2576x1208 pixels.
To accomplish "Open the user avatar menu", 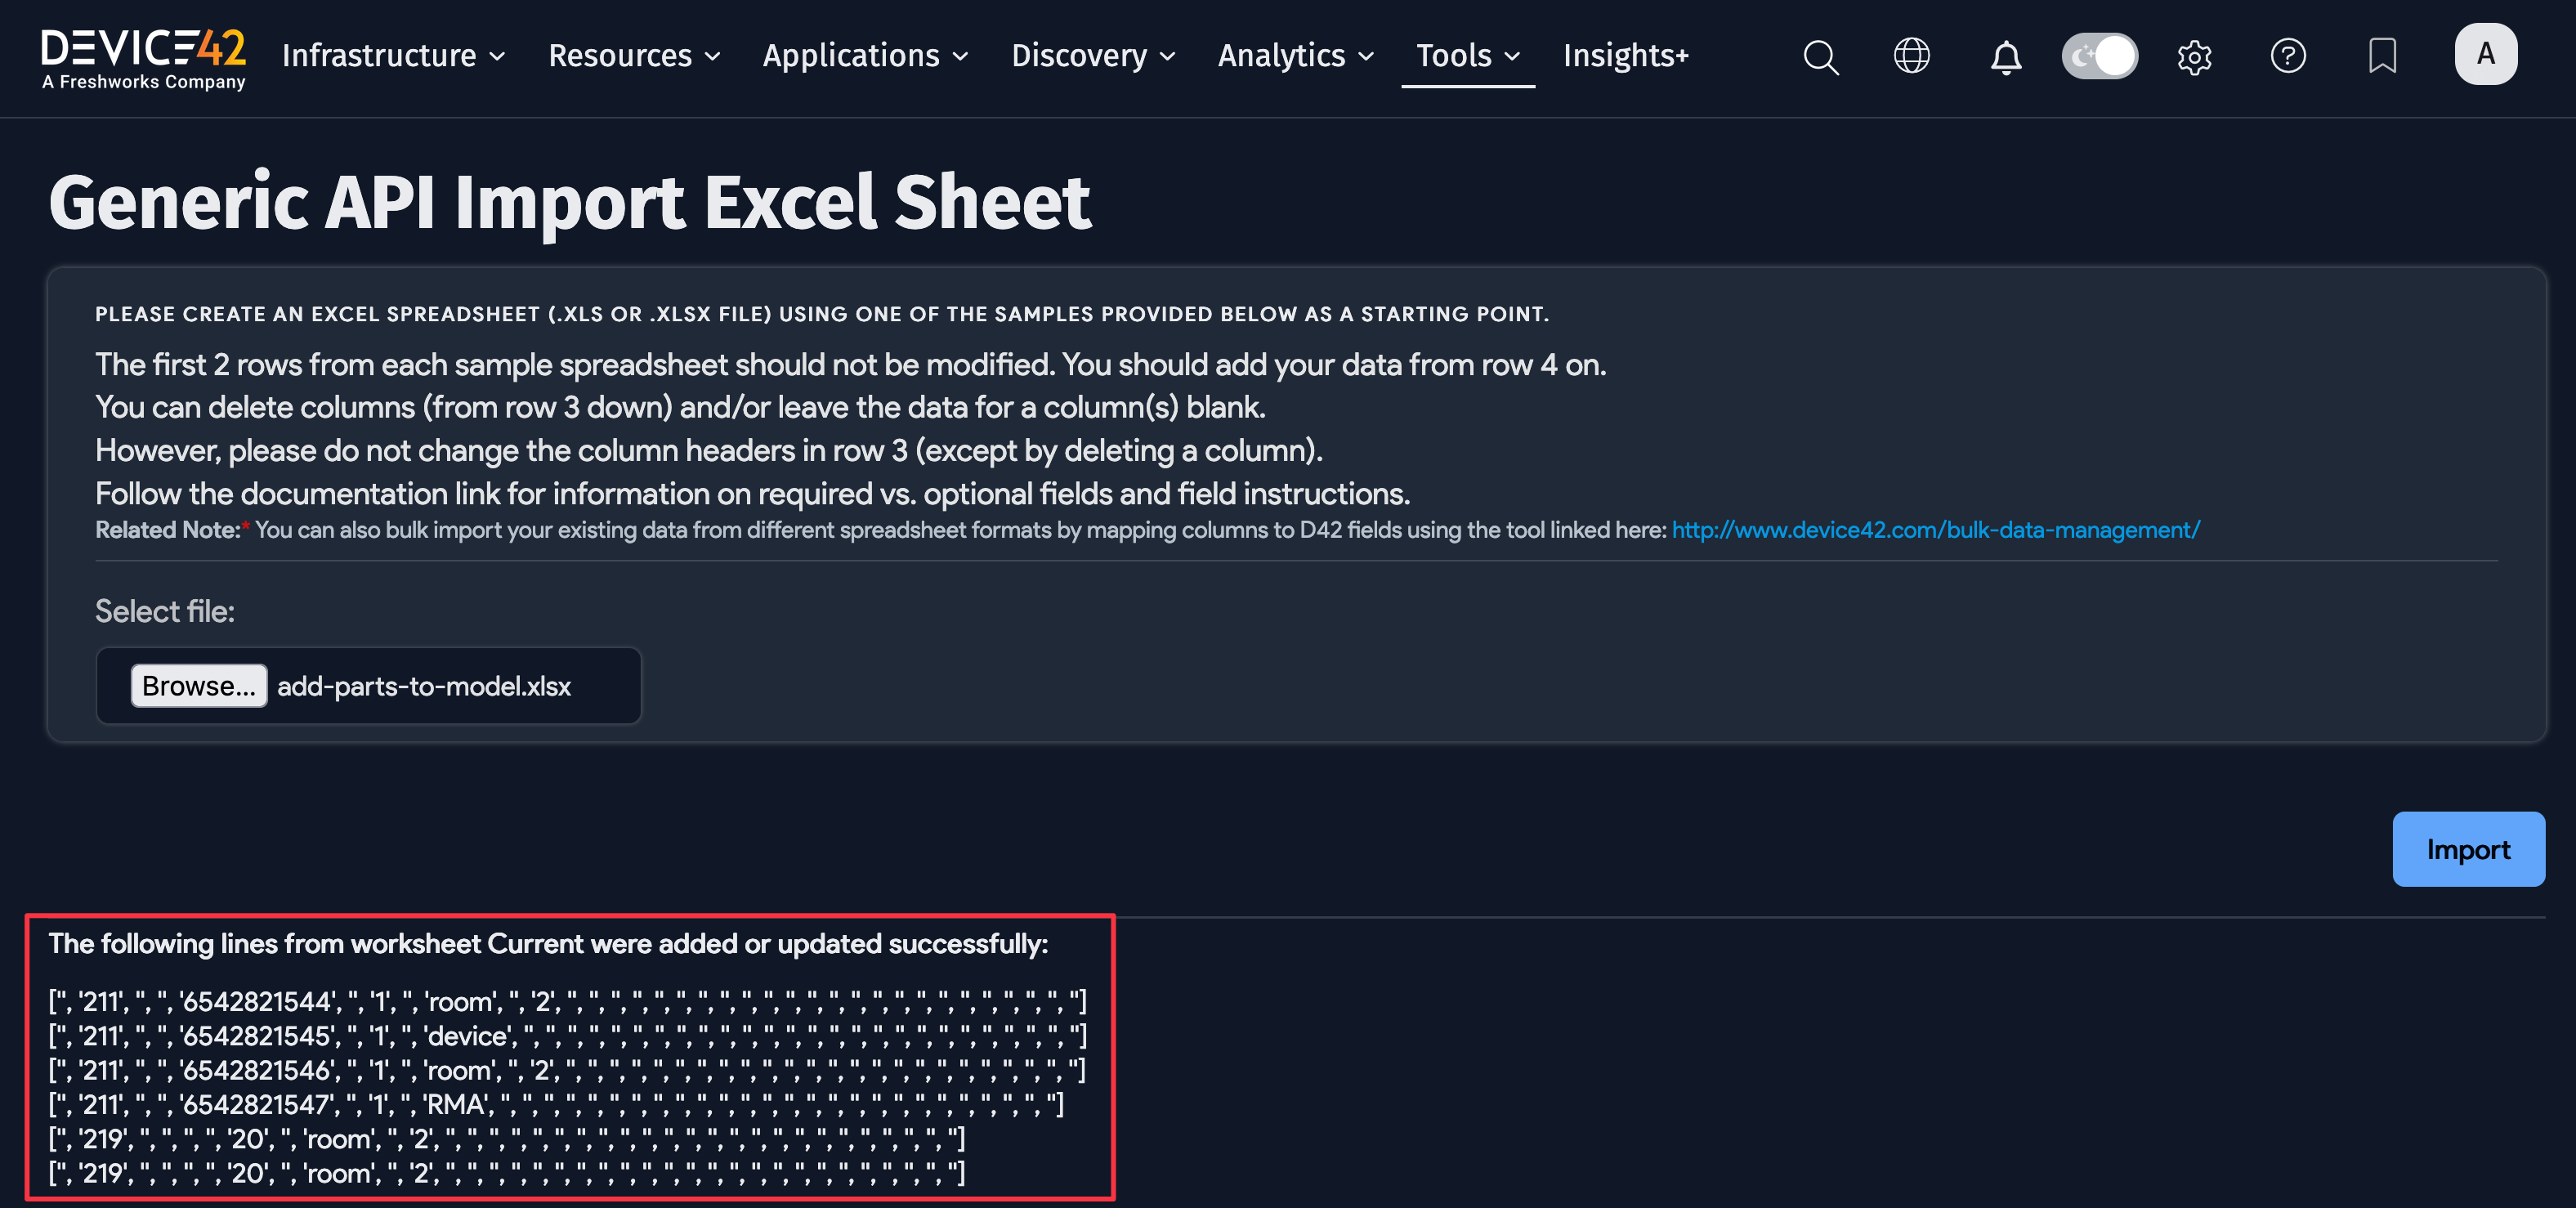I will (2486, 54).
